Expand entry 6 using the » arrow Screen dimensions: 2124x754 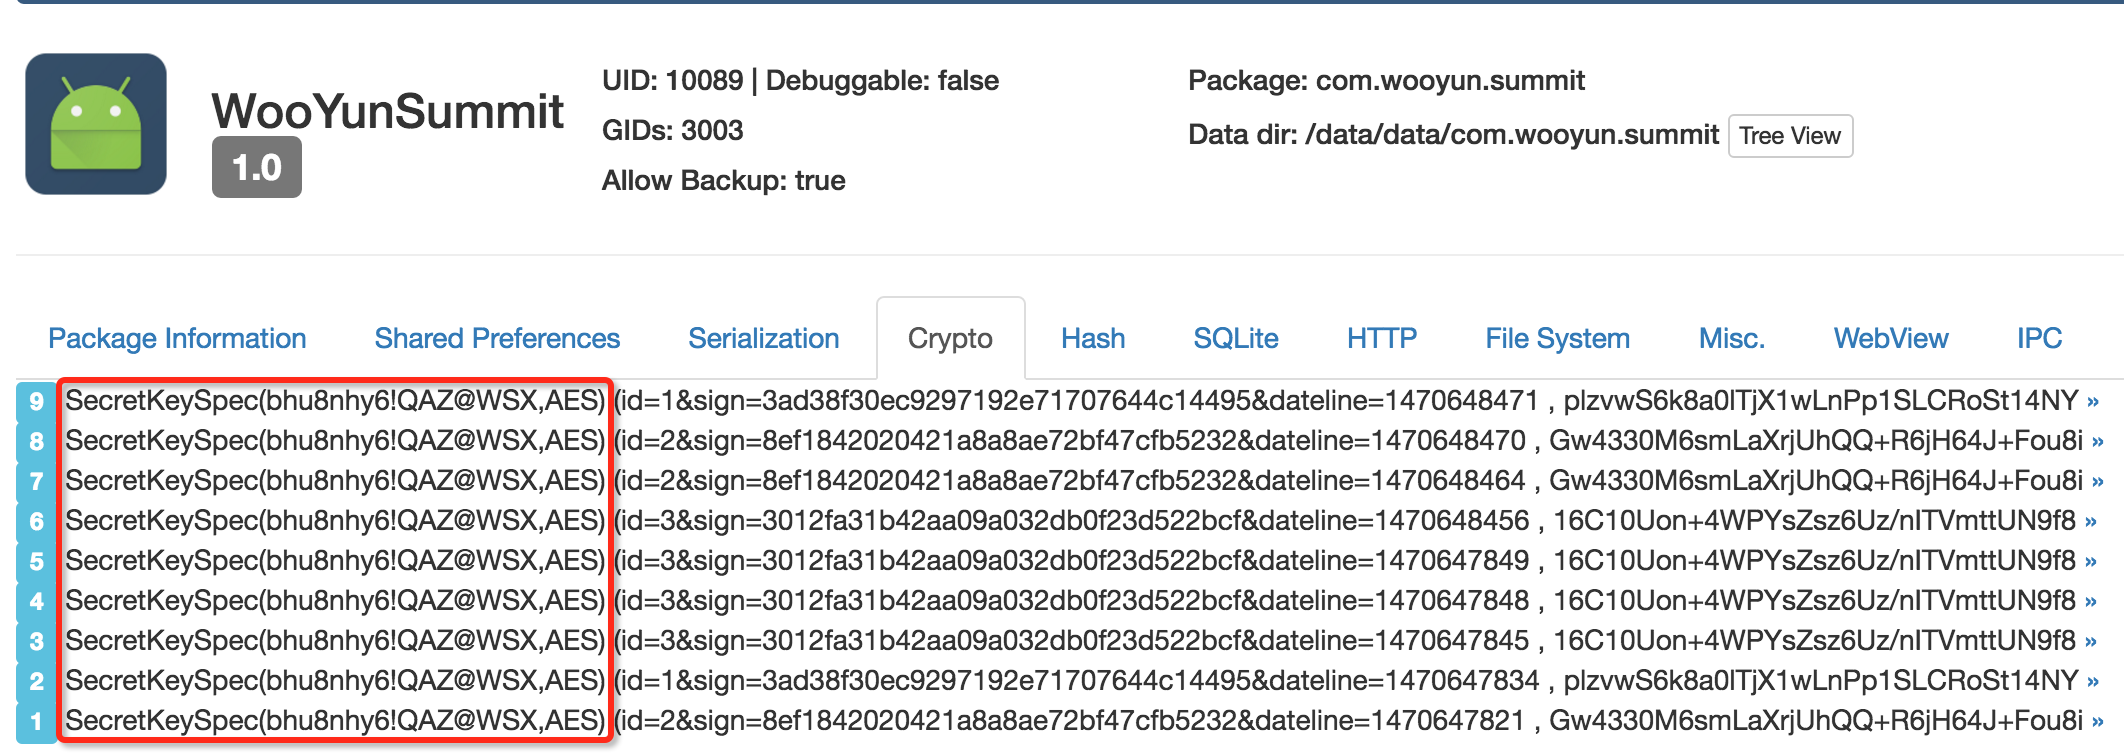2090,522
